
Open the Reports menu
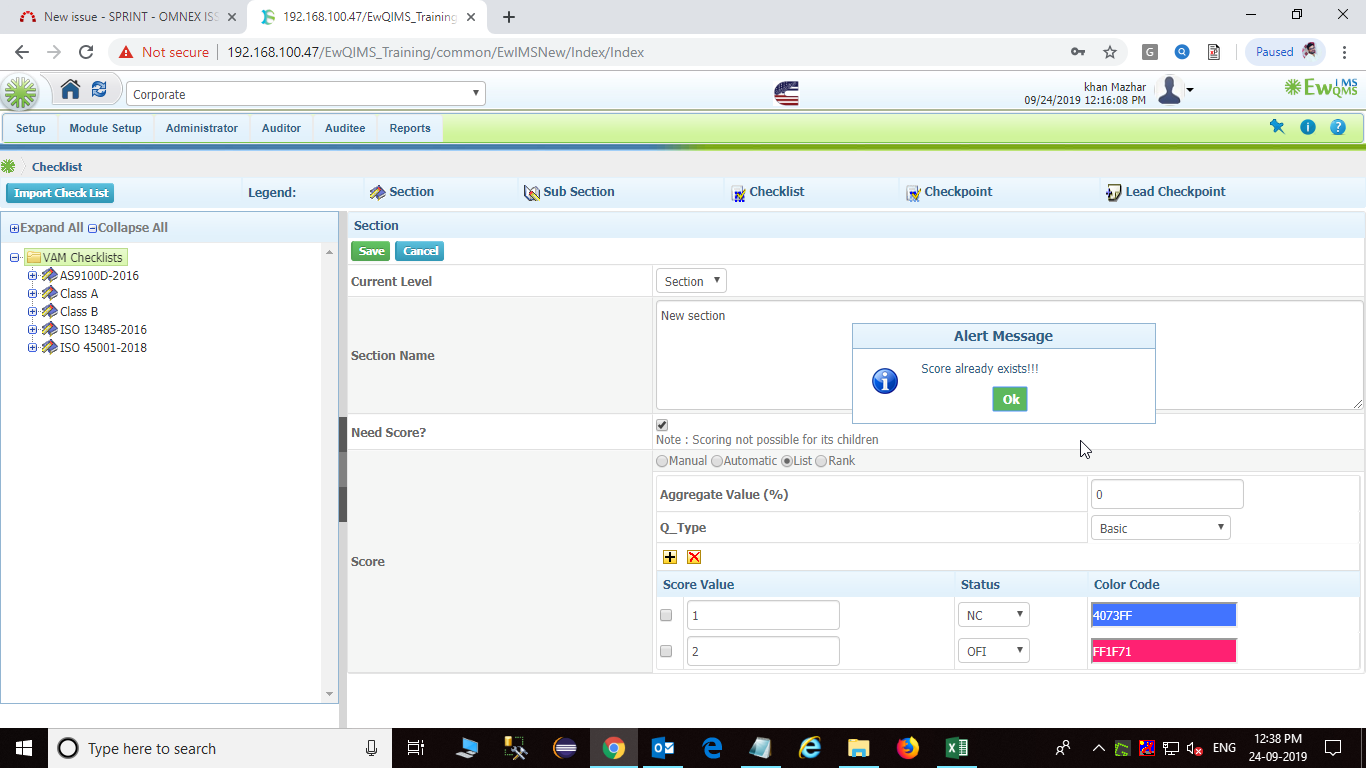point(410,128)
